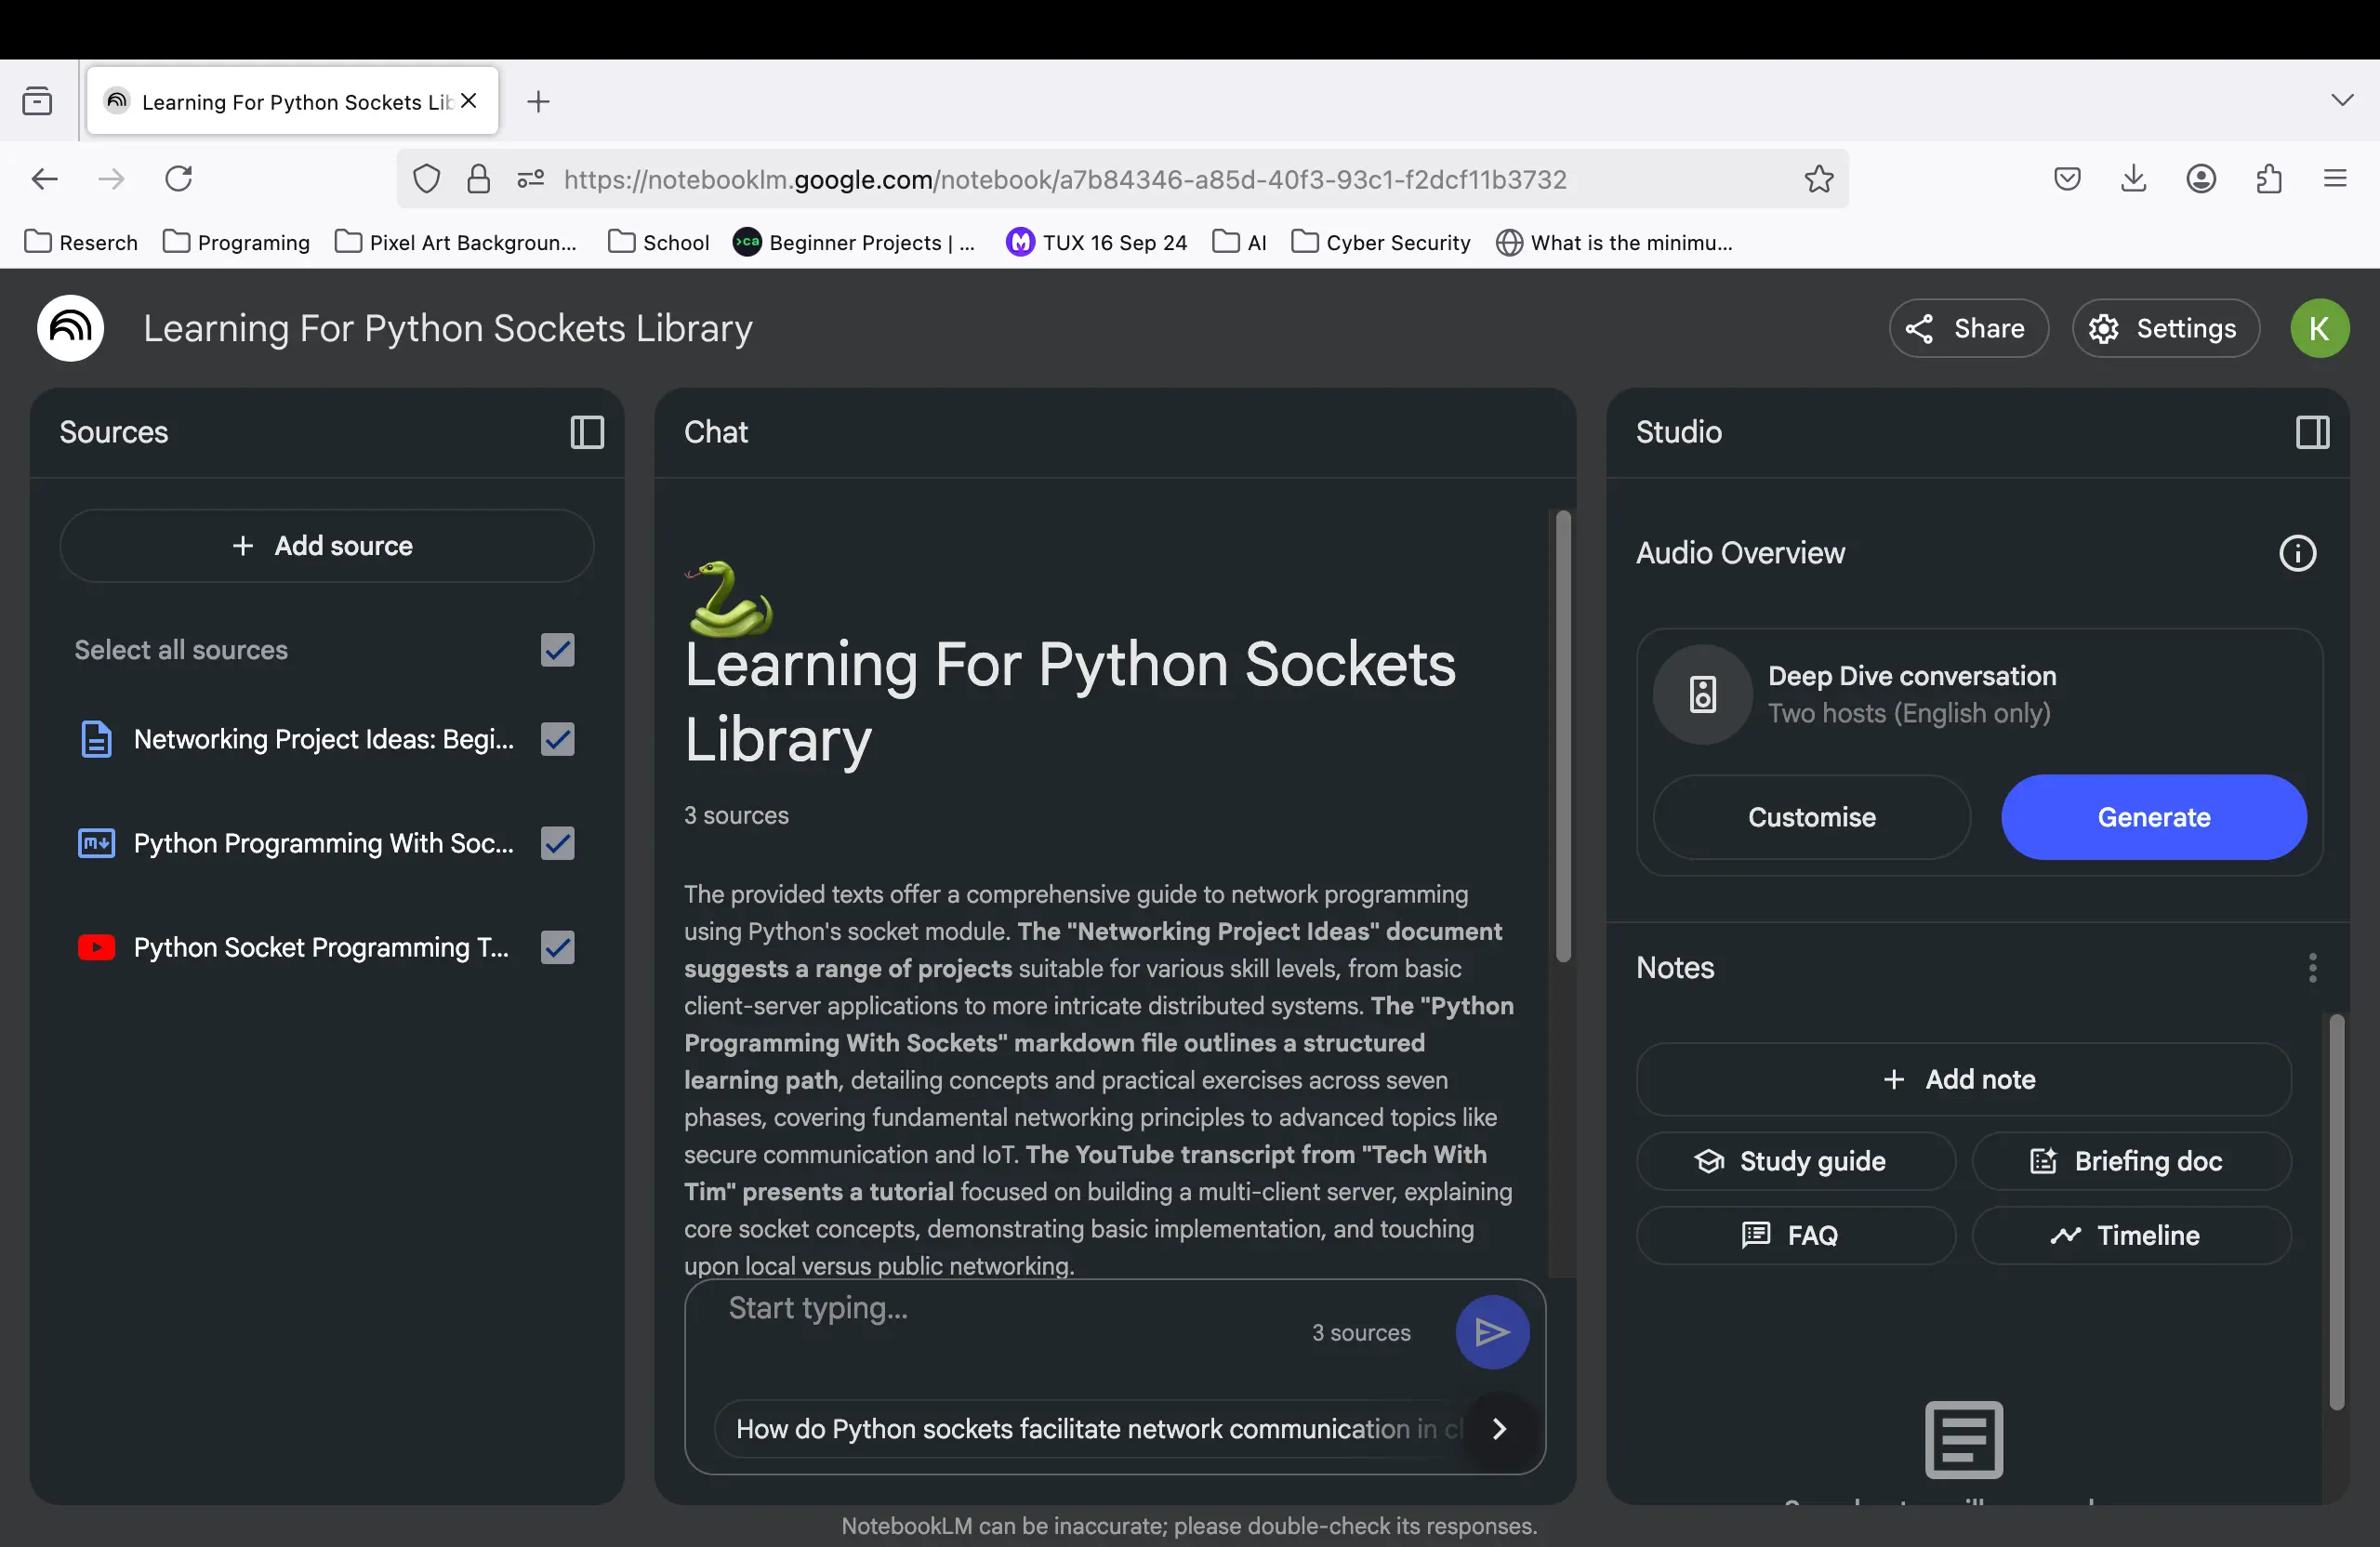Generate an FAQ note
Image resolution: width=2380 pixels, height=1547 pixels.
coord(1795,1235)
